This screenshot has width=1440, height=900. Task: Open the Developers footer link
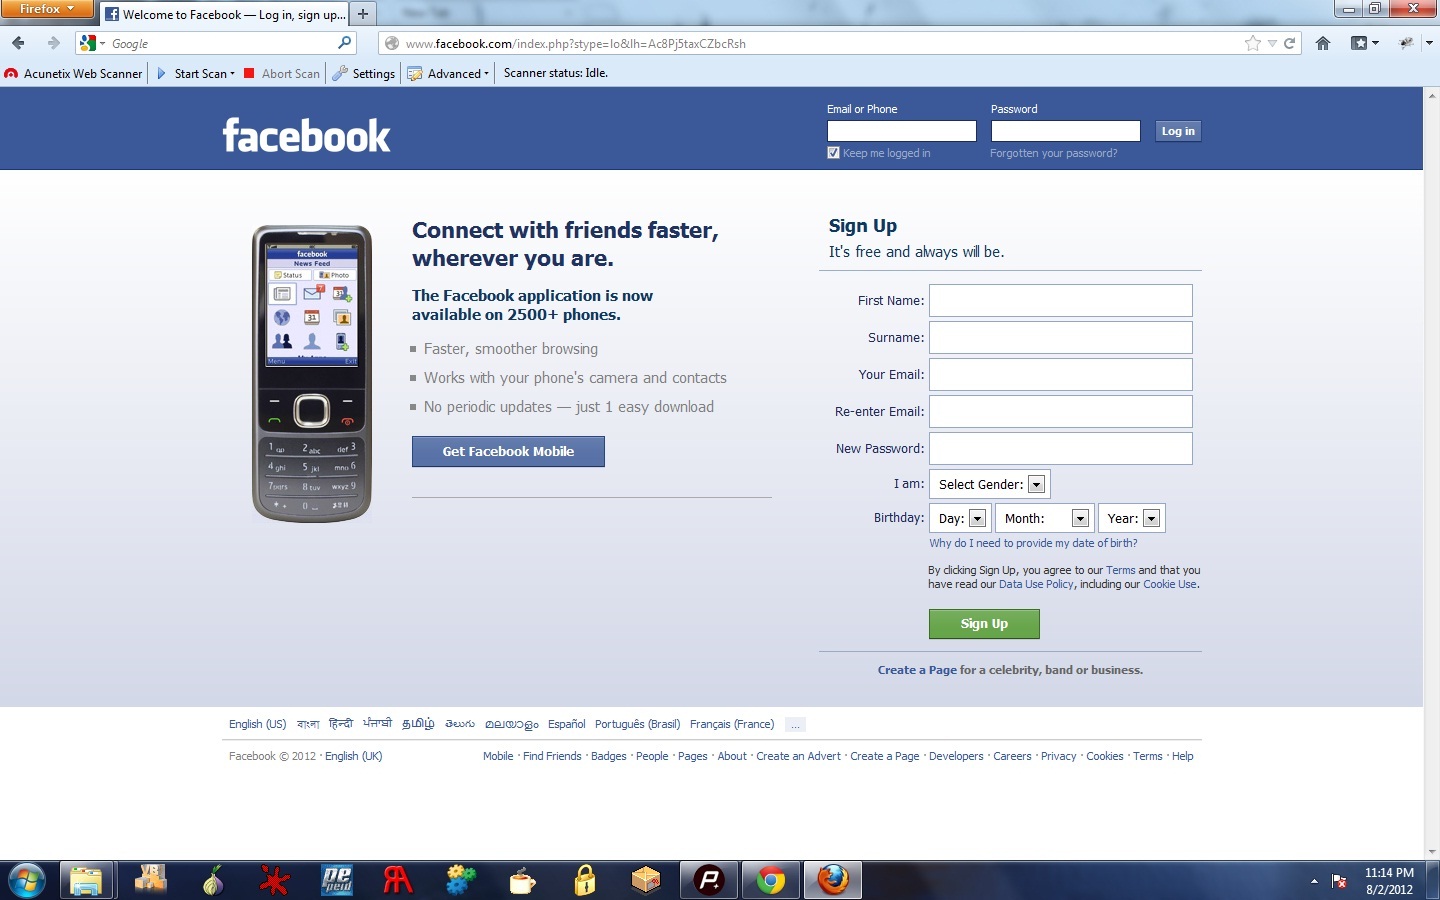(x=956, y=756)
